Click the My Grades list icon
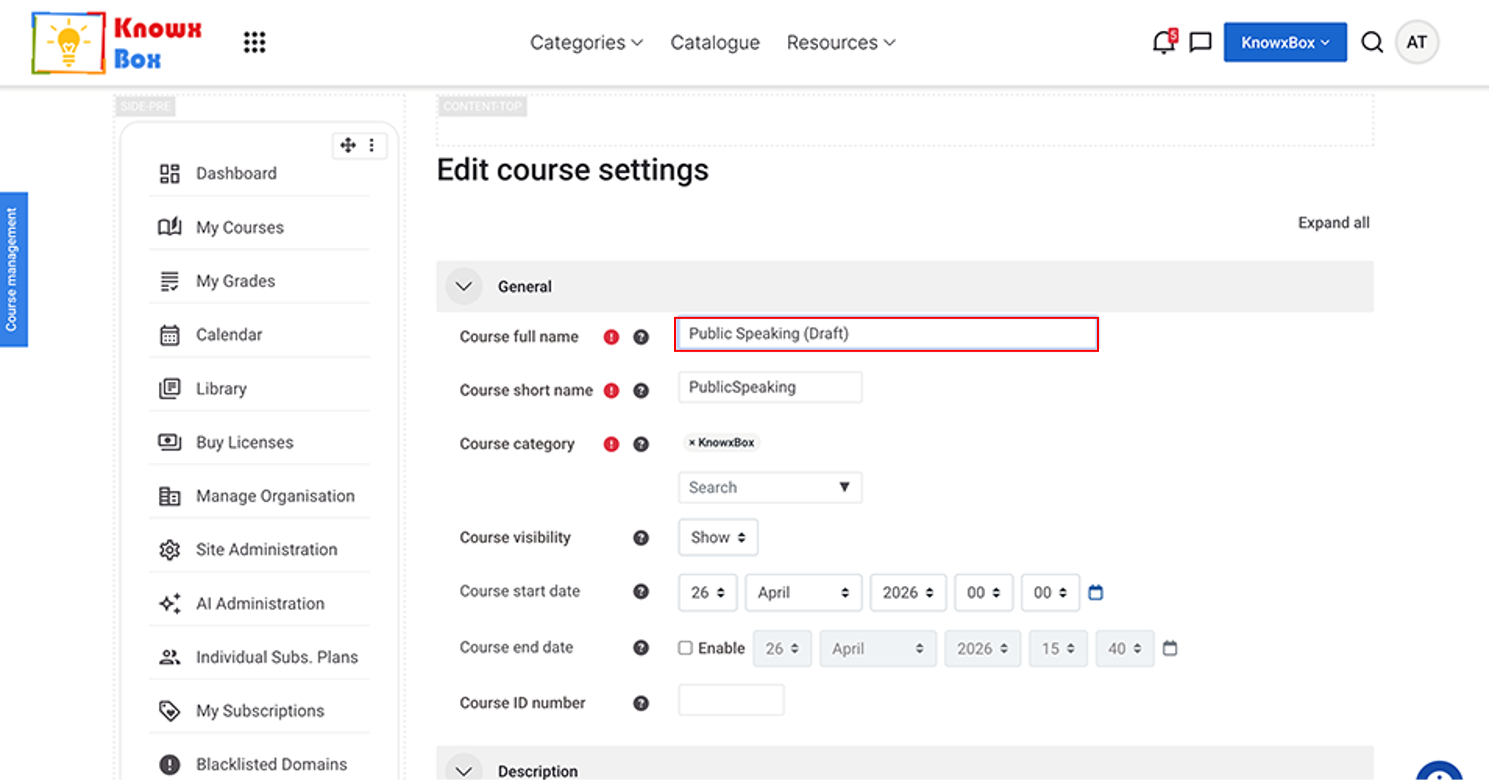Screen dimensions: 1489x780 [x=170, y=281]
